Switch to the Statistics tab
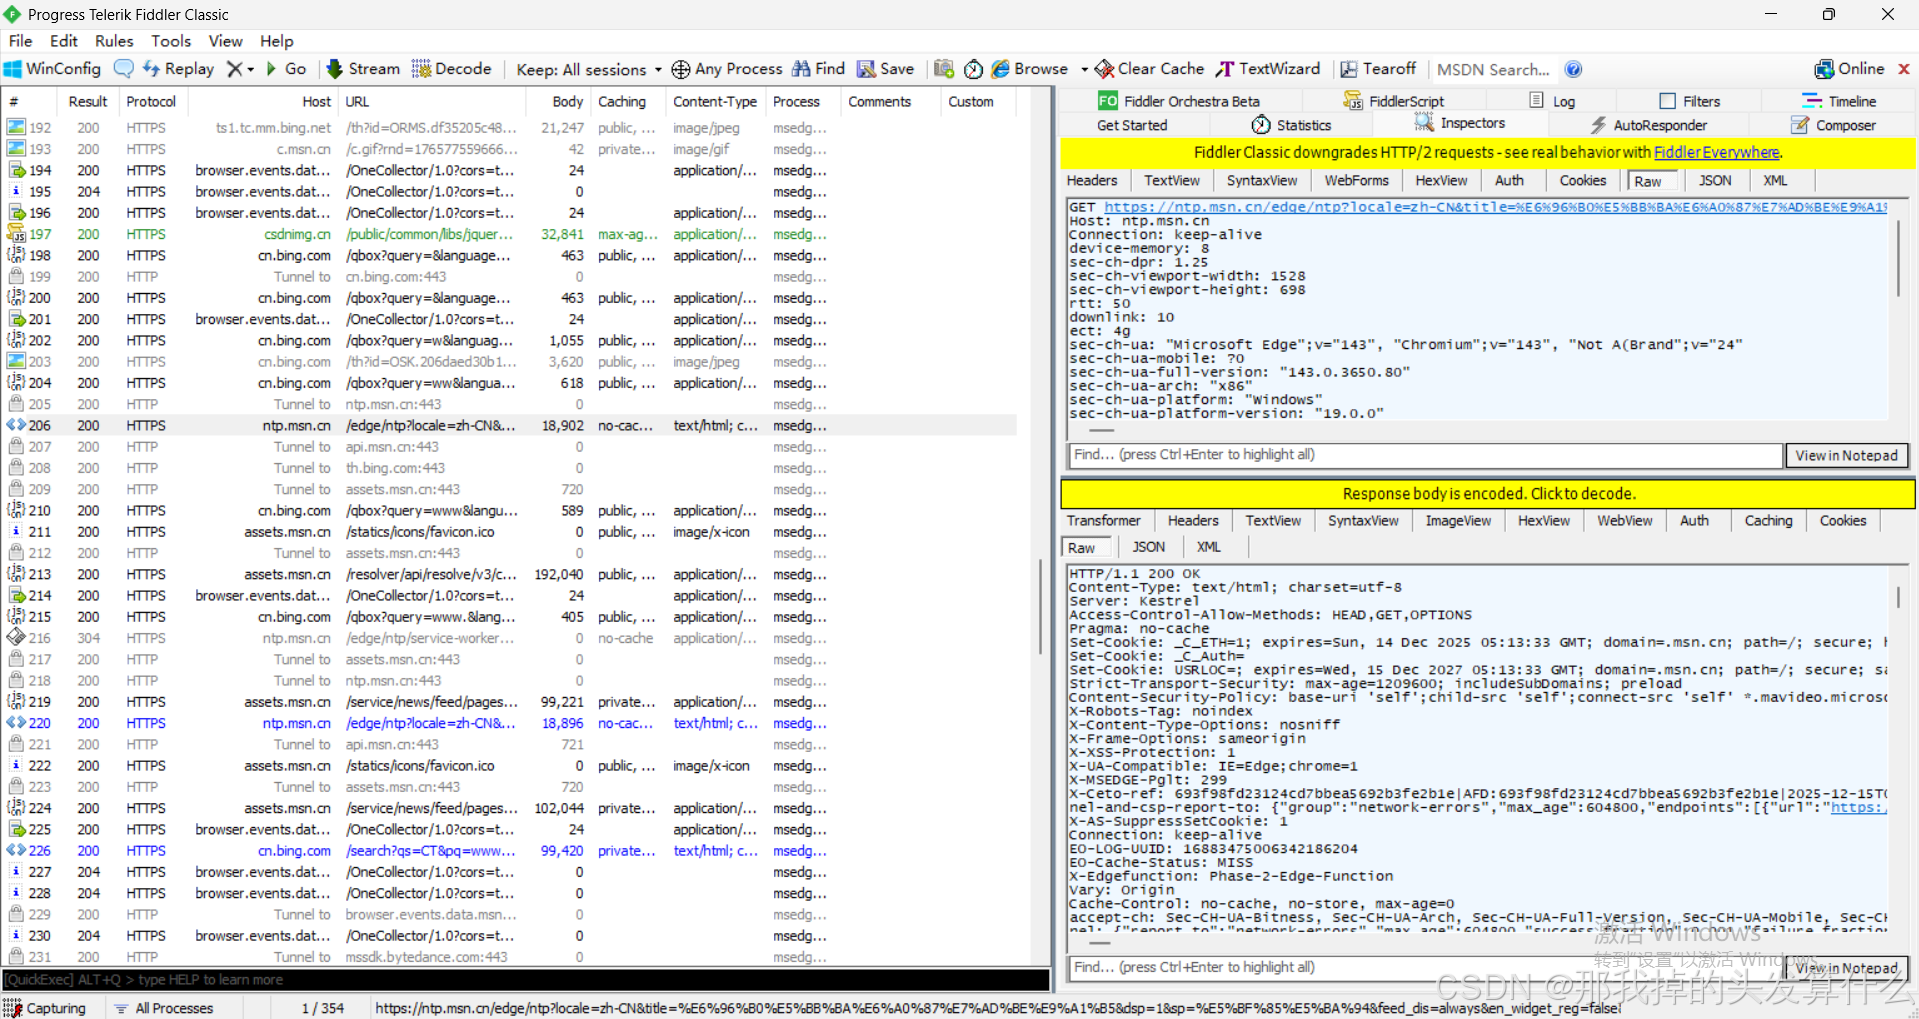 click(1291, 125)
